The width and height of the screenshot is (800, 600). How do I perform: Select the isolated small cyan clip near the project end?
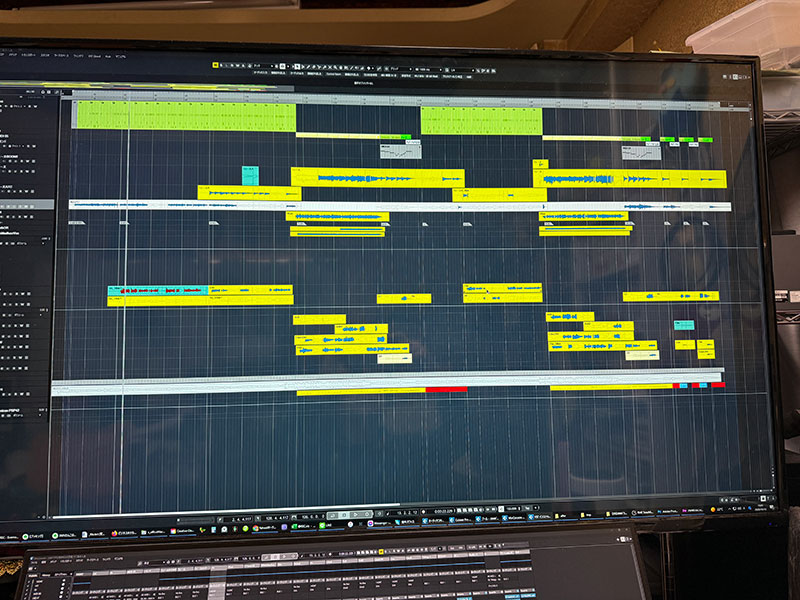coord(684,325)
